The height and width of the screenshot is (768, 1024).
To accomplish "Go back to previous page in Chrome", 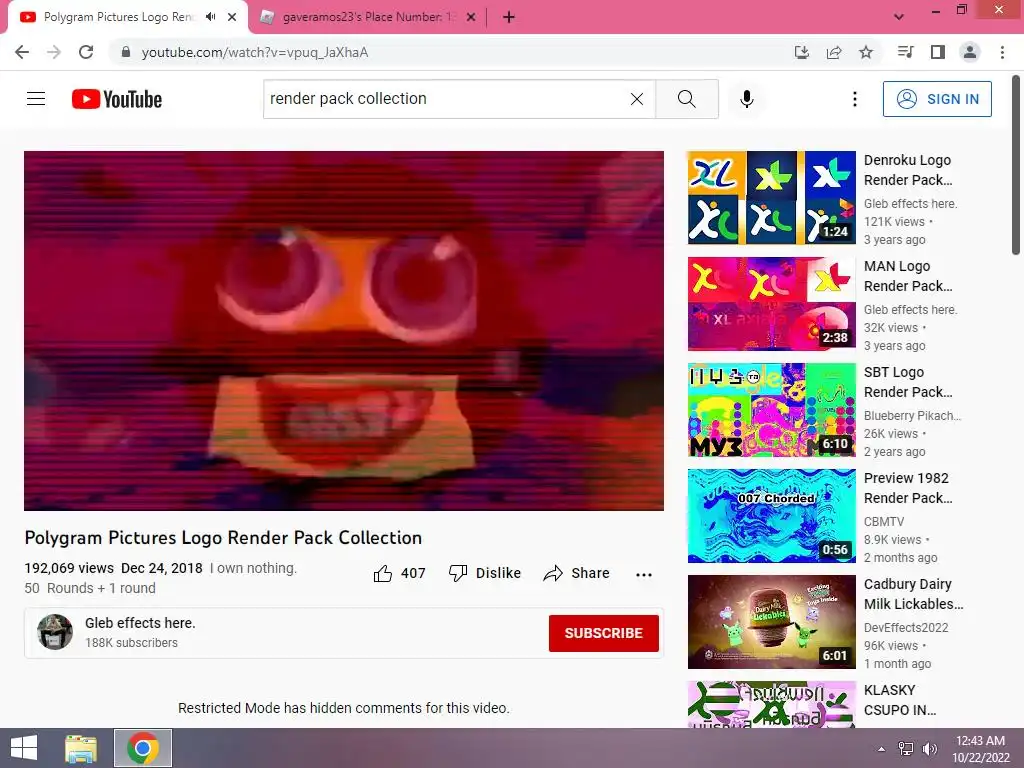I will [22, 52].
